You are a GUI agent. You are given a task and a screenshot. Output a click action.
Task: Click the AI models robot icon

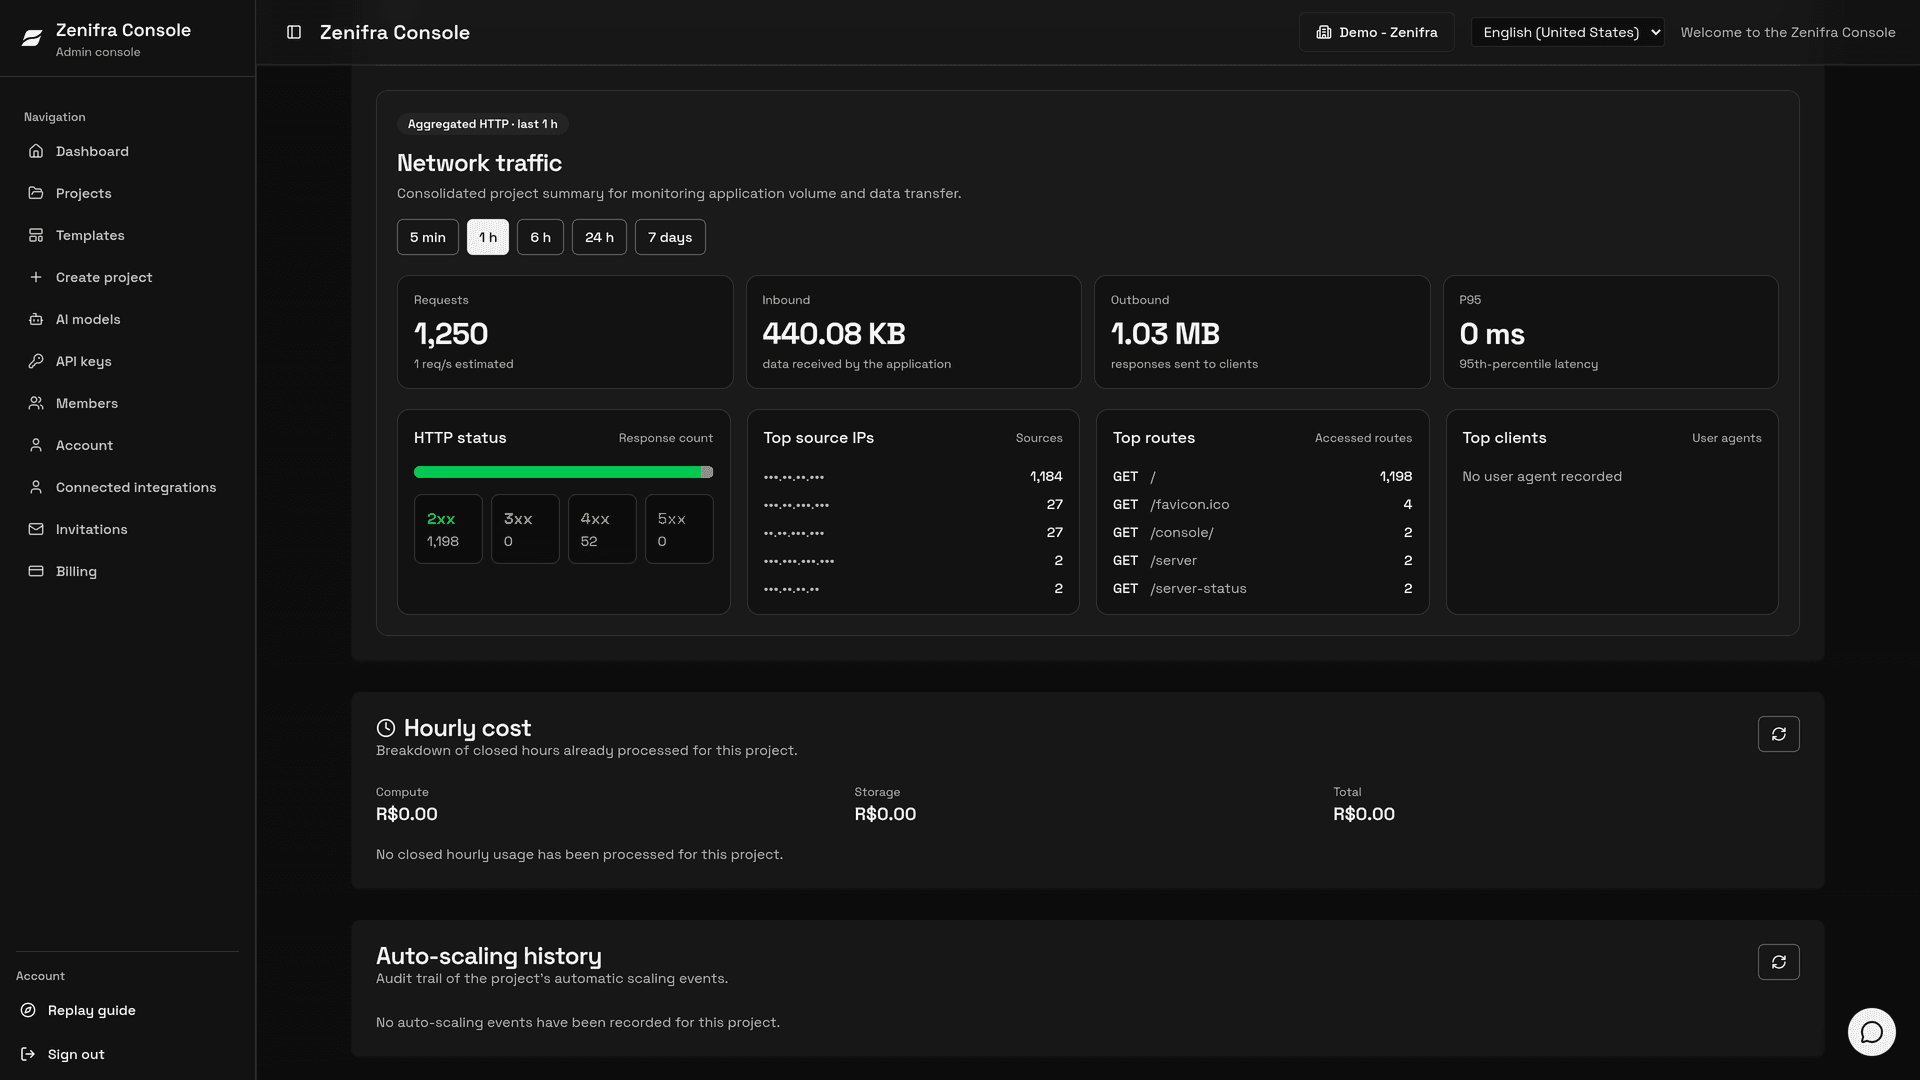click(36, 319)
